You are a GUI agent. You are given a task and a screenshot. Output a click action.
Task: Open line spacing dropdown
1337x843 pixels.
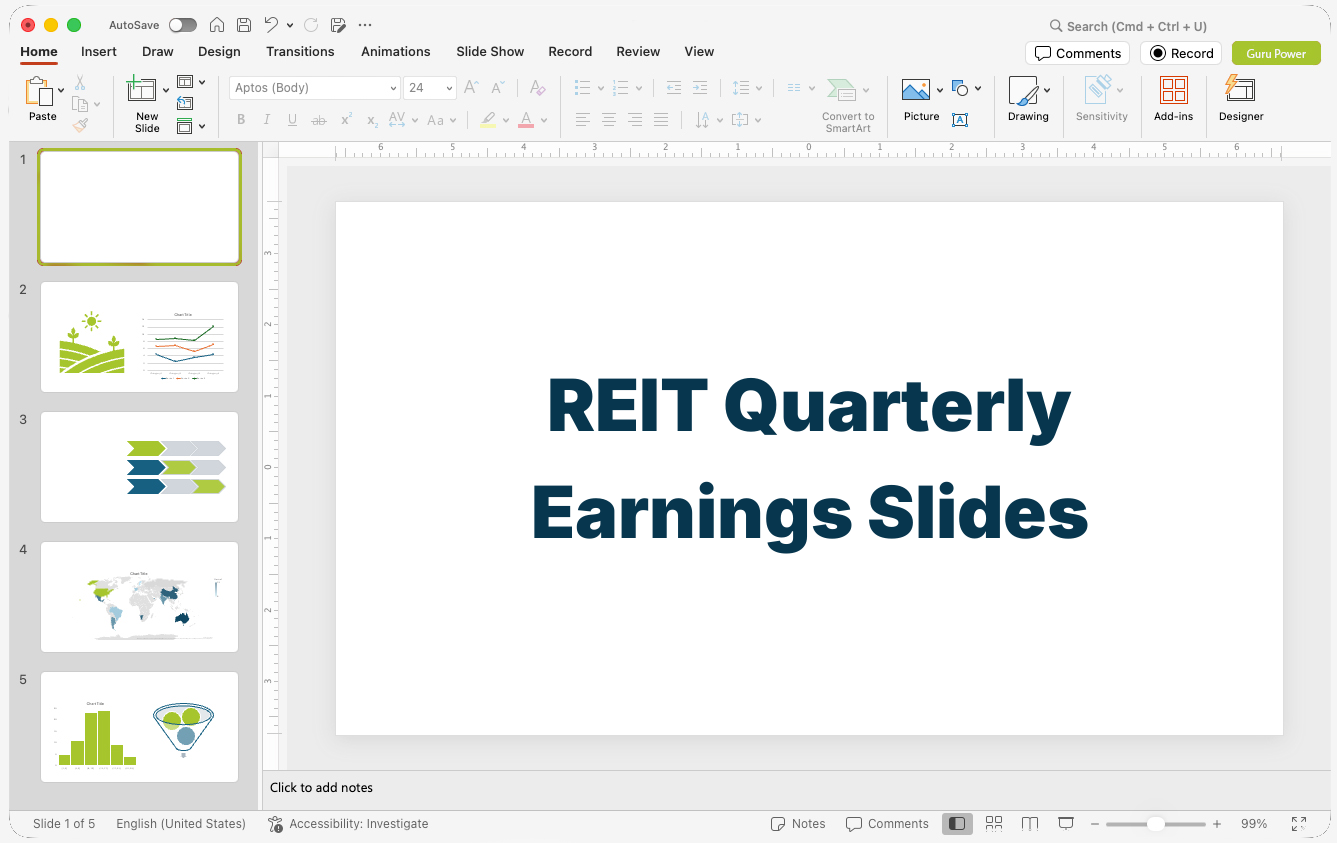pyautogui.click(x=747, y=88)
